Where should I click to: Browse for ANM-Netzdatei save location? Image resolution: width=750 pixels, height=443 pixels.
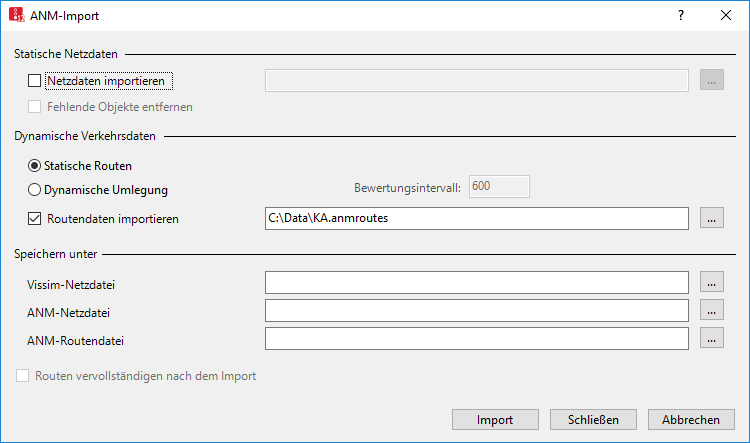click(711, 311)
